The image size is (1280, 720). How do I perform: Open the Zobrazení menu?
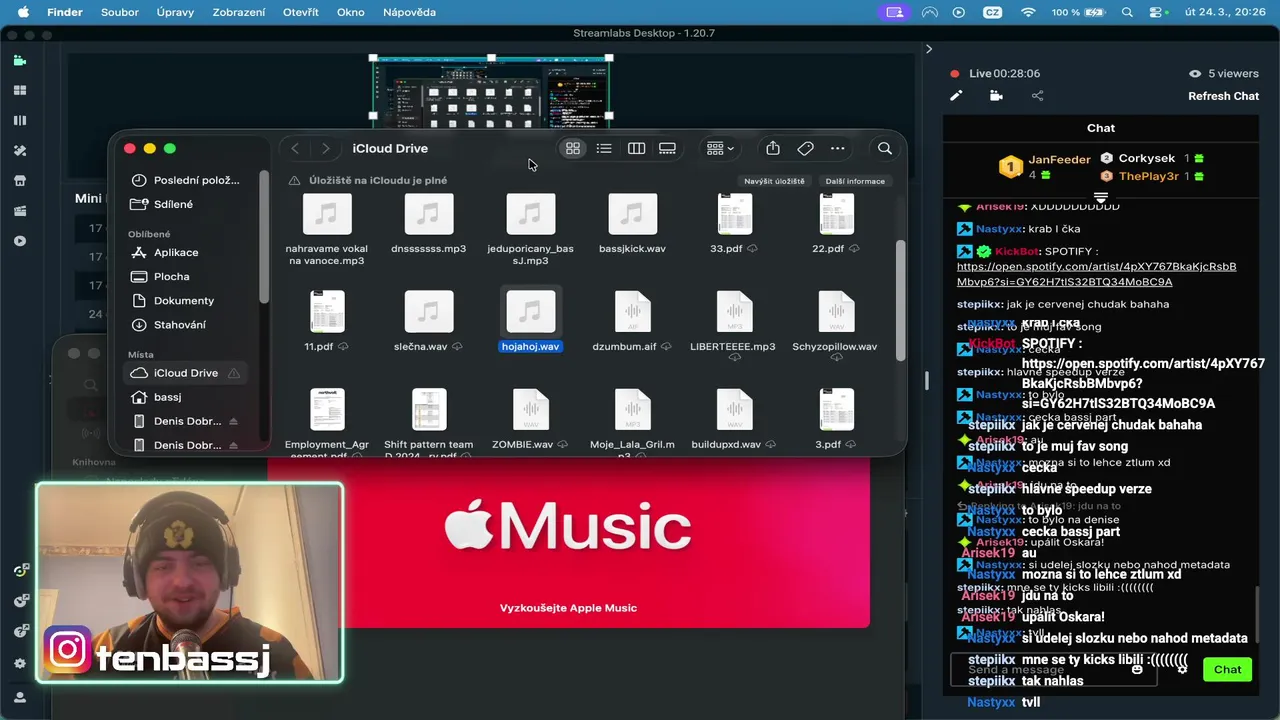(239, 12)
